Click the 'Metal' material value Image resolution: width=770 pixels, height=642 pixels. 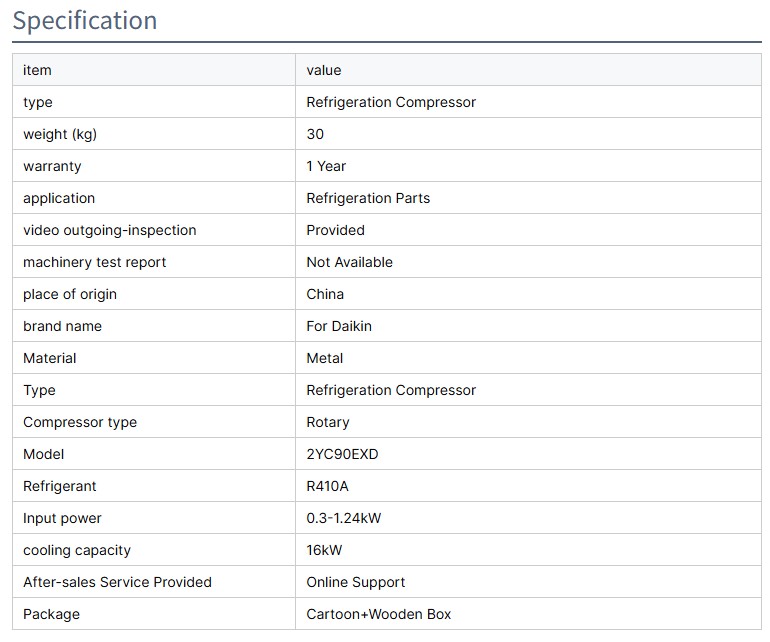[325, 358]
